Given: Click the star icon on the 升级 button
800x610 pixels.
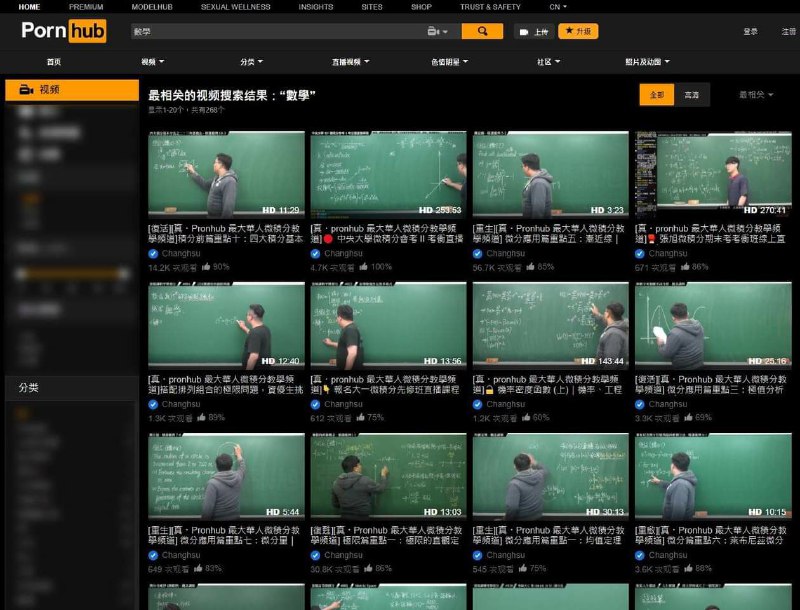Looking at the screenshot, I should pyautogui.click(x=569, y=31).
